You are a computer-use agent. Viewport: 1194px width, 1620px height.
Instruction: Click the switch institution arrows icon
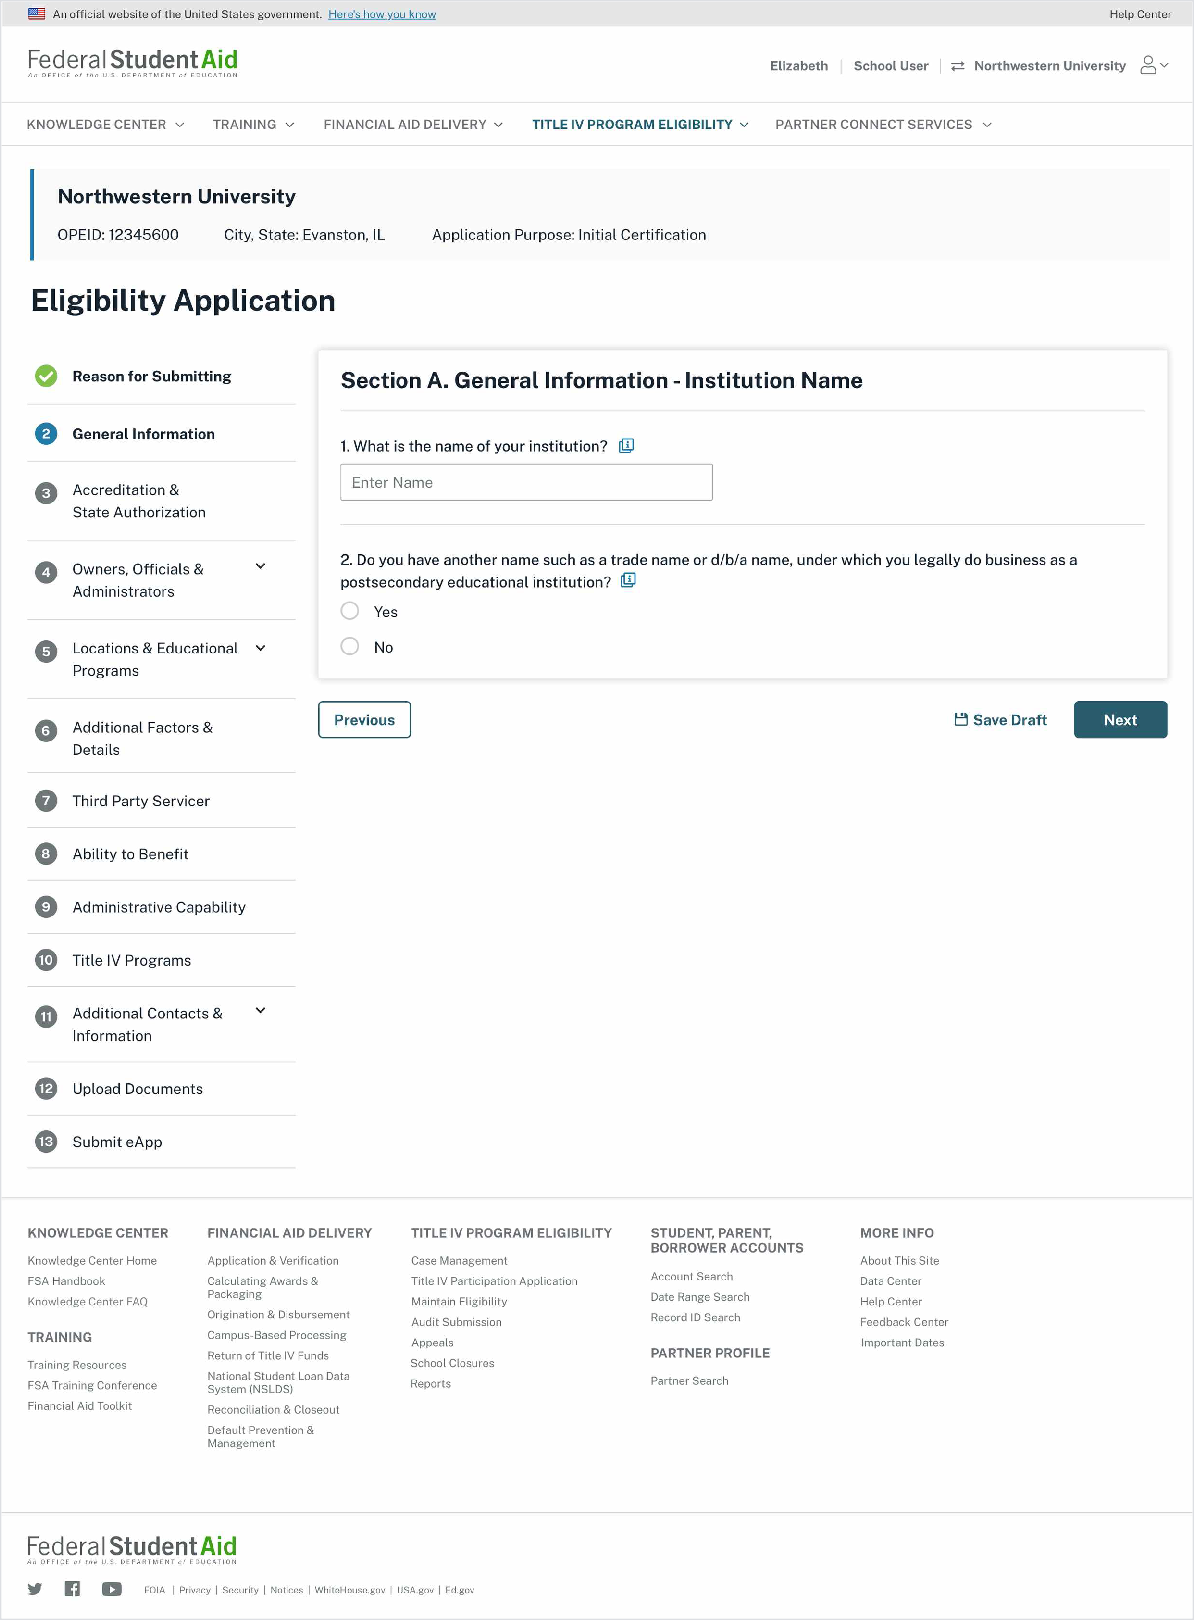[x=958, y=66]
